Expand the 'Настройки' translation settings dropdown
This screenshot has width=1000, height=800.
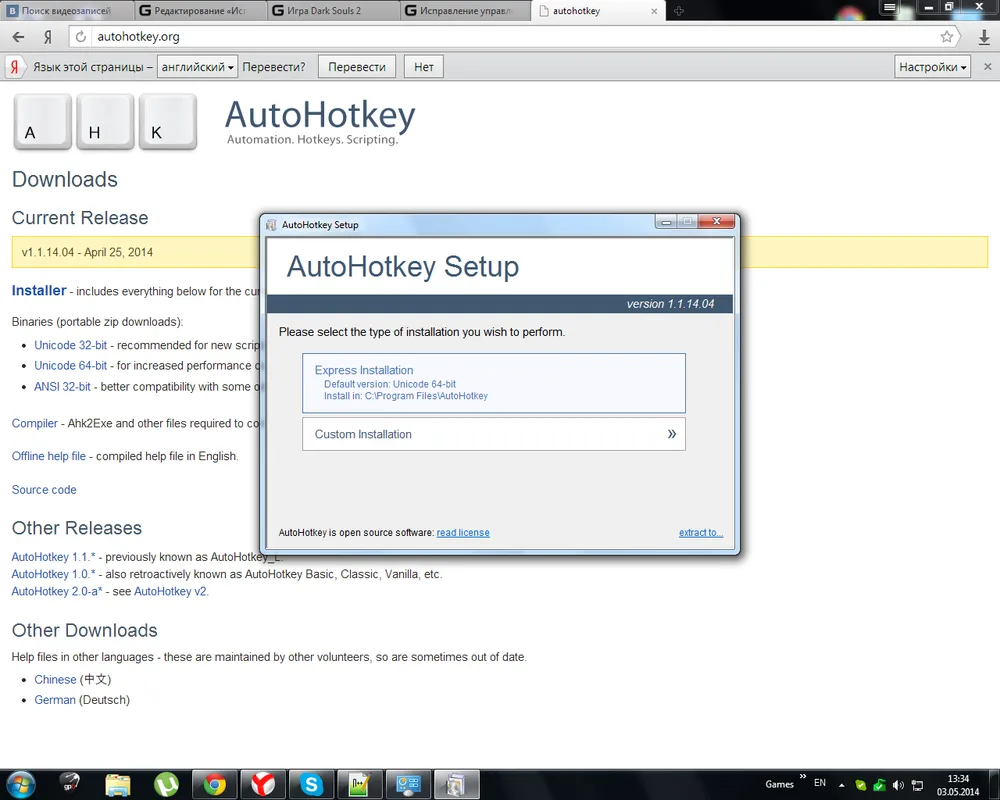tap(933, 67)
